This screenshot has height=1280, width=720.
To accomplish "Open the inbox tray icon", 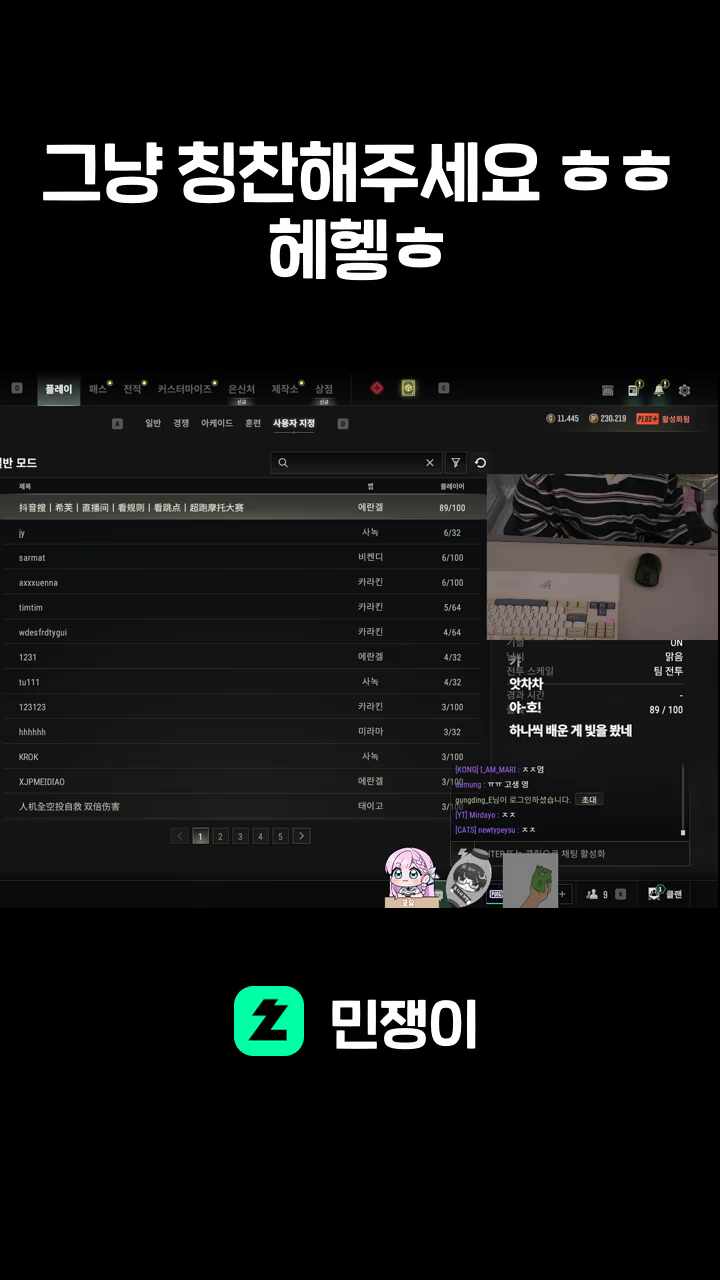I will [608, 390].
